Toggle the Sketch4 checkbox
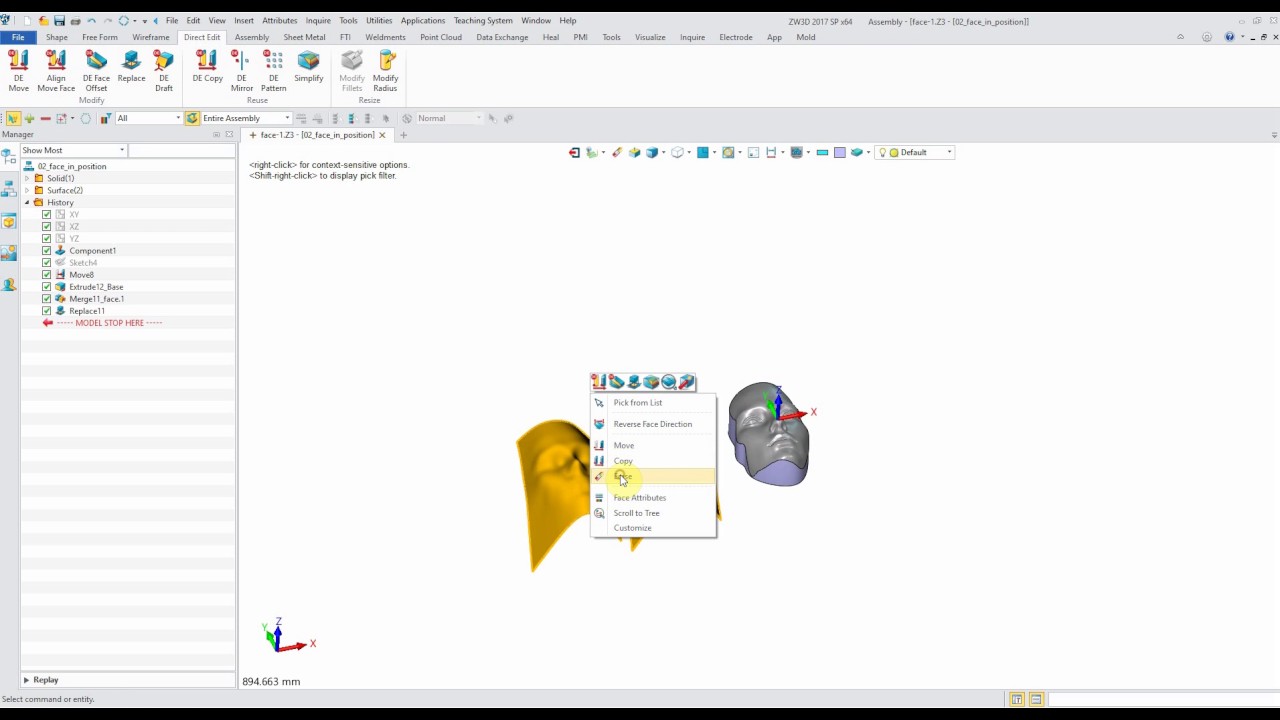1280x720 pixels. click(x=46, y=263)
